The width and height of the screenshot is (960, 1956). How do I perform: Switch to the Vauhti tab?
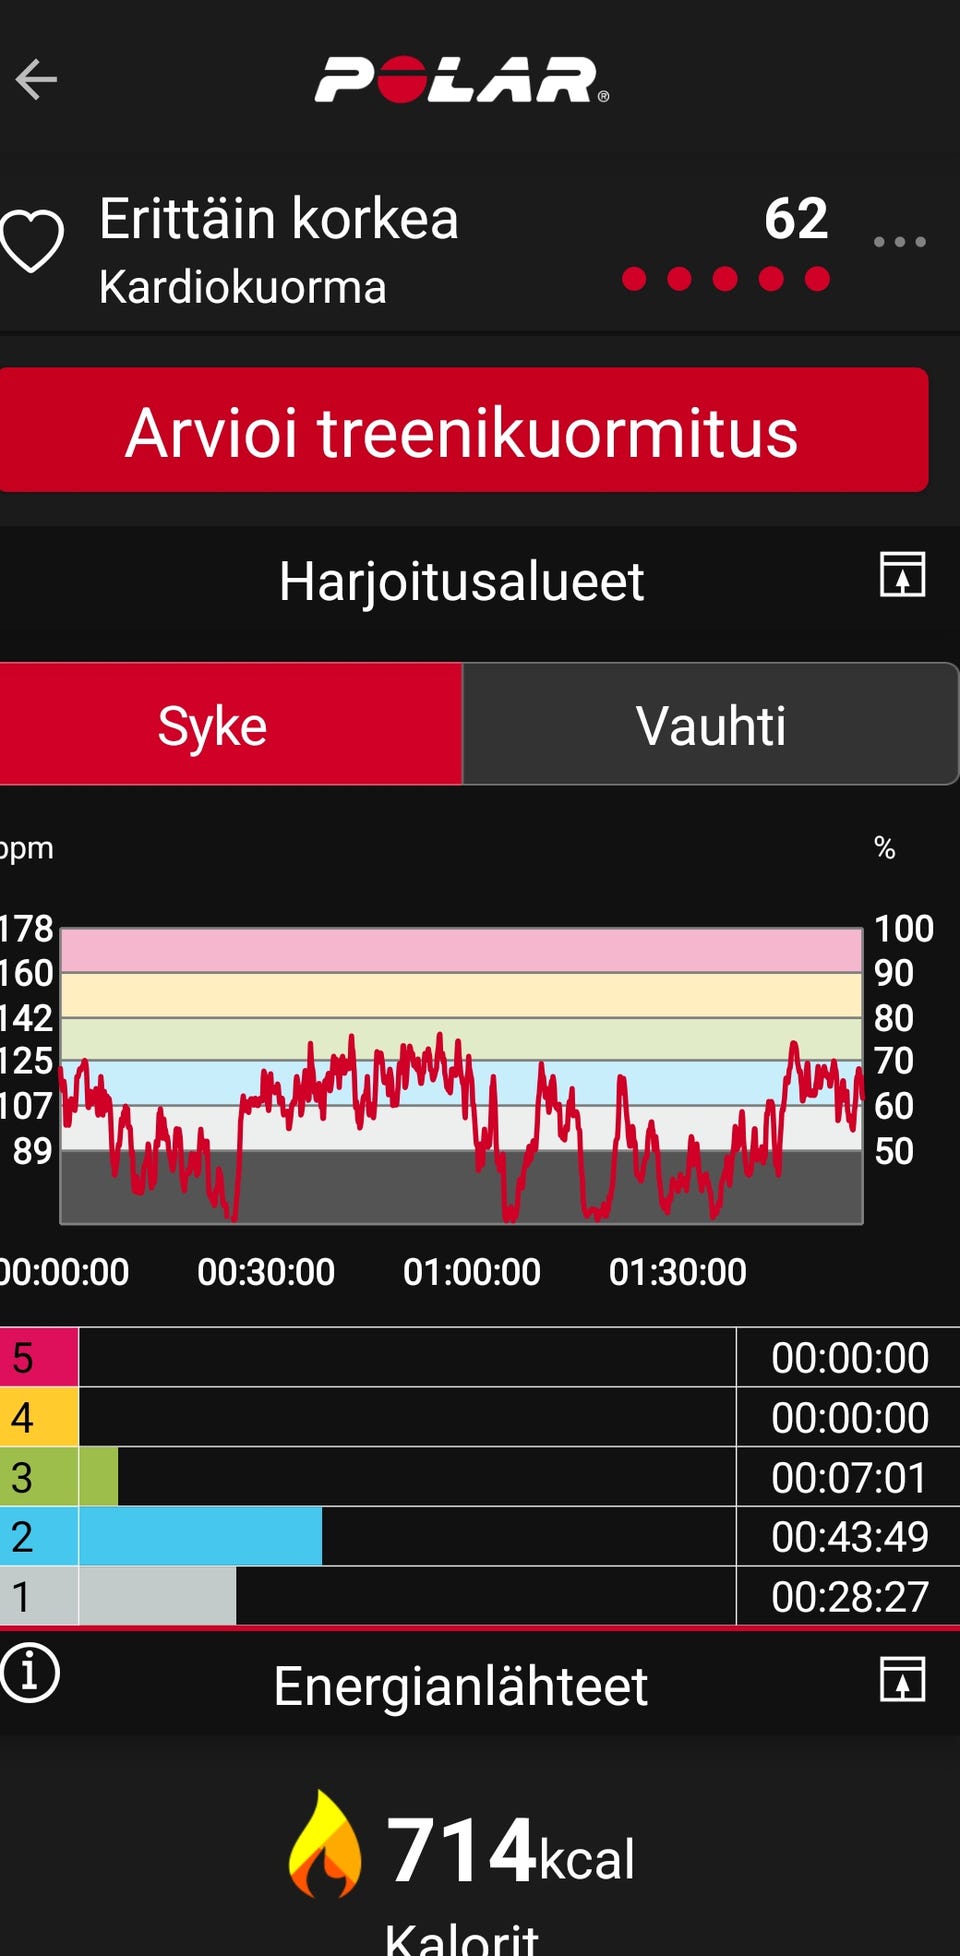tap(710, 724)
